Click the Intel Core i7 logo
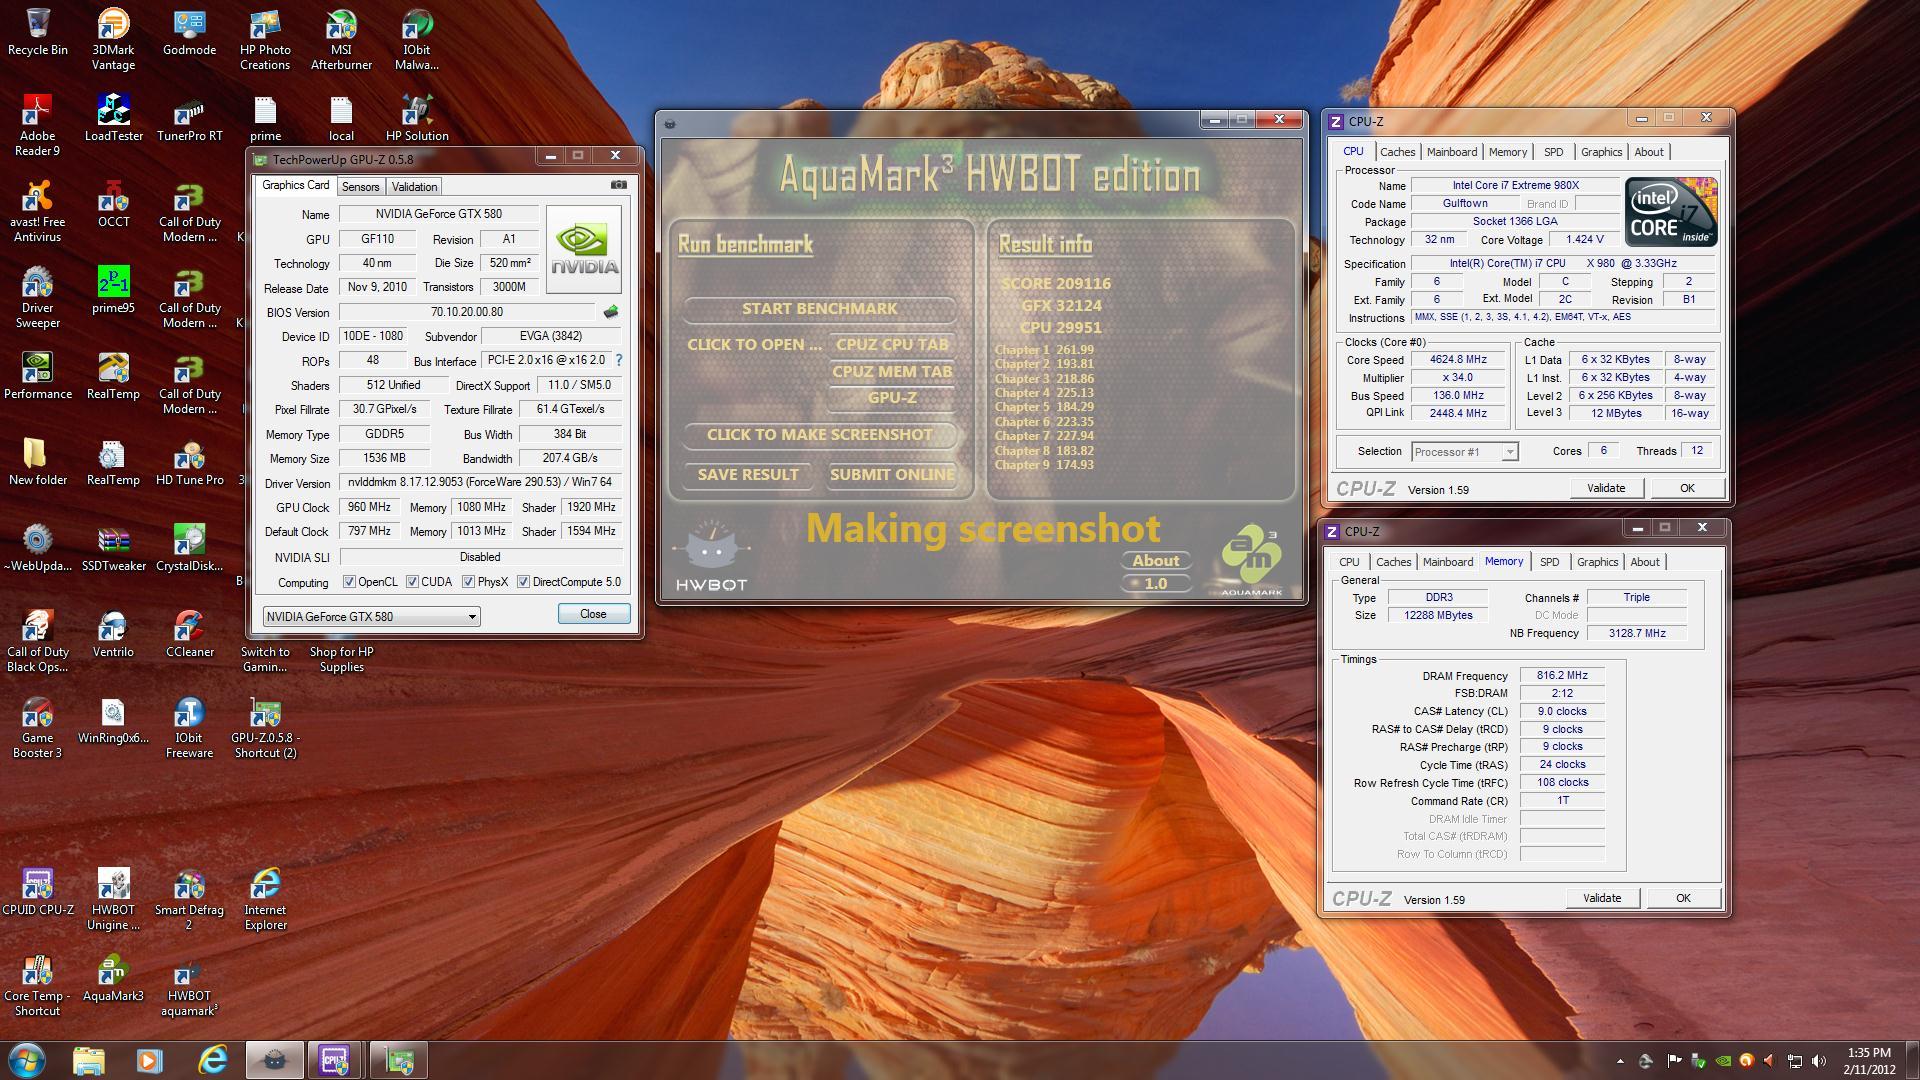This screenshot has height=1080, width=1920. (x=1671, y=212)
